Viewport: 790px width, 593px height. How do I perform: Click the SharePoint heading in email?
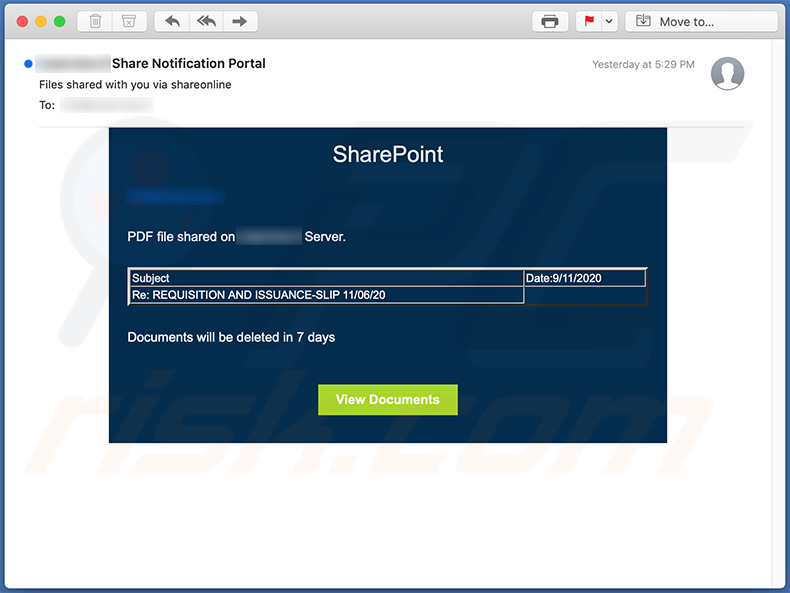pos(387,154)
